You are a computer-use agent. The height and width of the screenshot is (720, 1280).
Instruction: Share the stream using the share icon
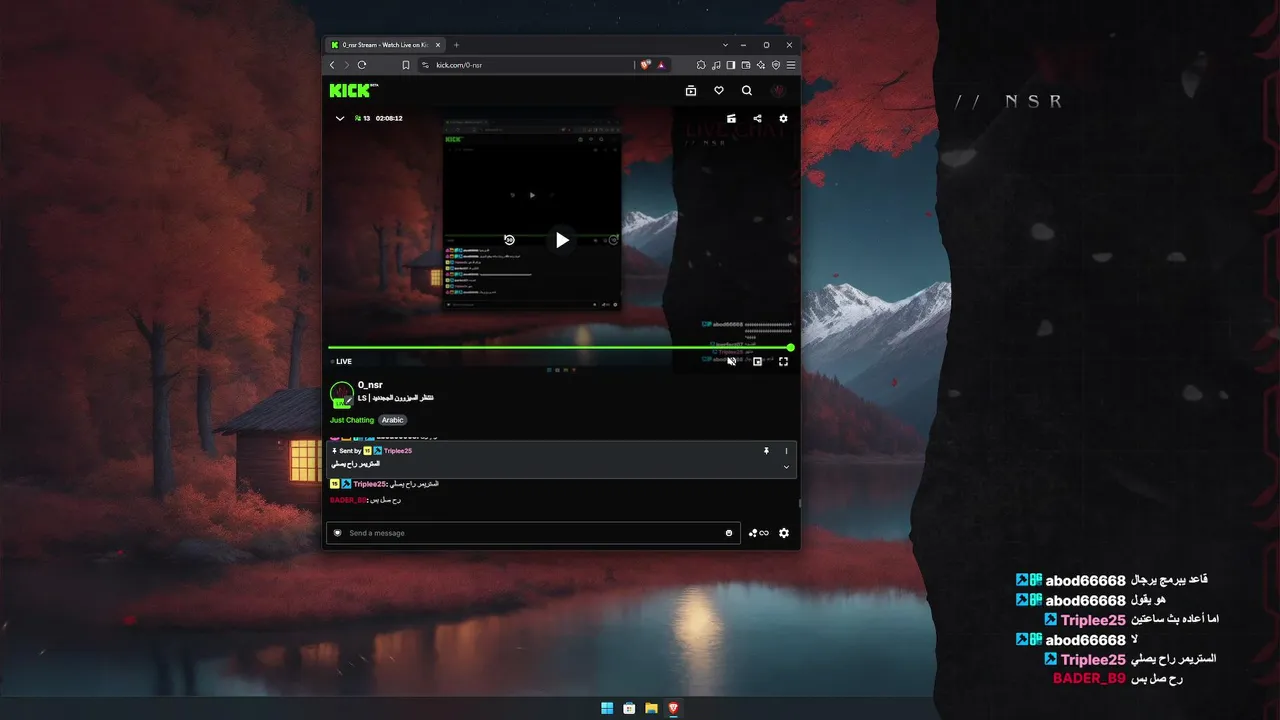coord(757,118)
